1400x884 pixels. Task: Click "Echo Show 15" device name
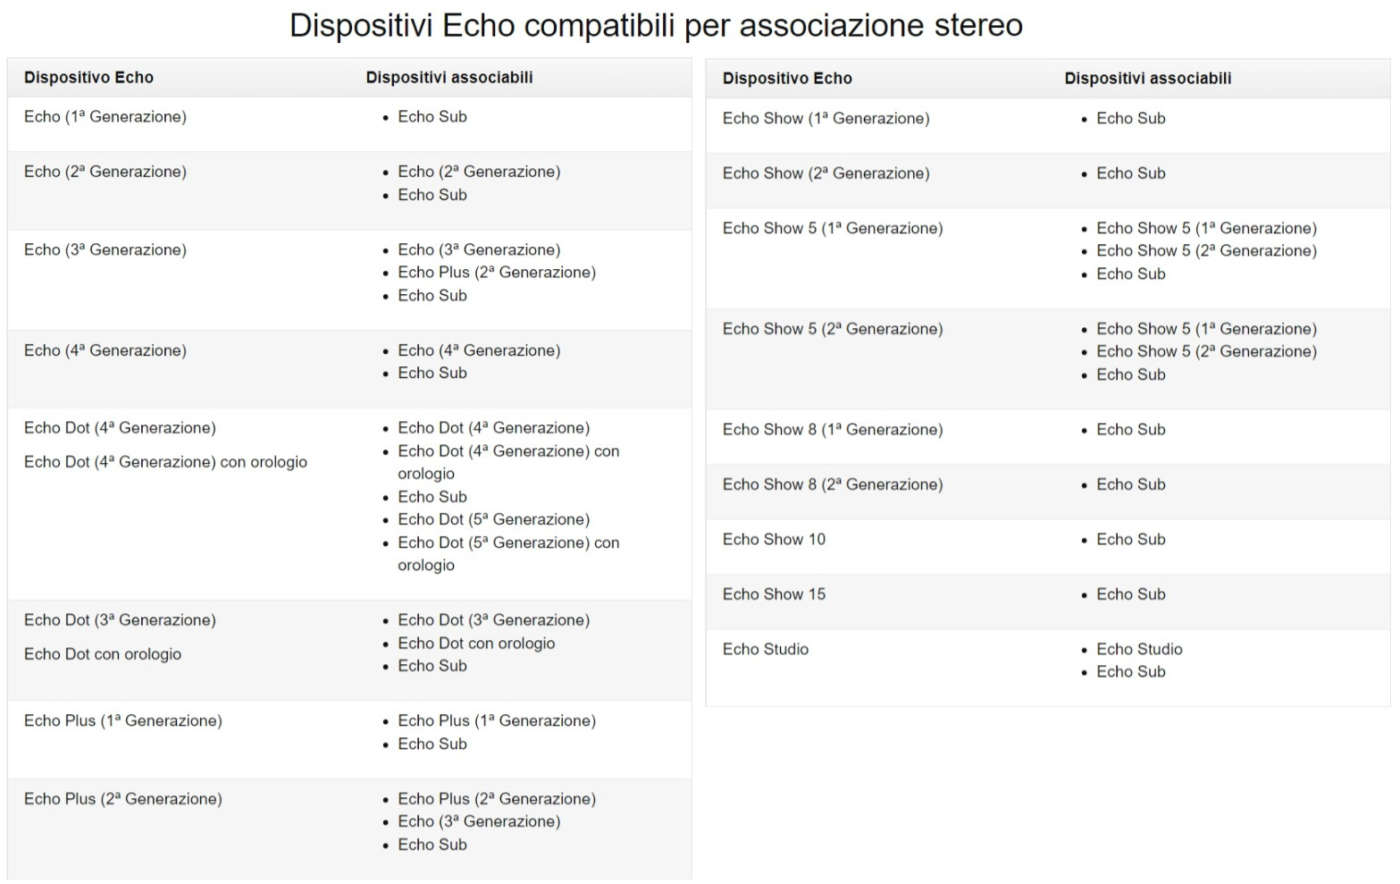(774, 595)
